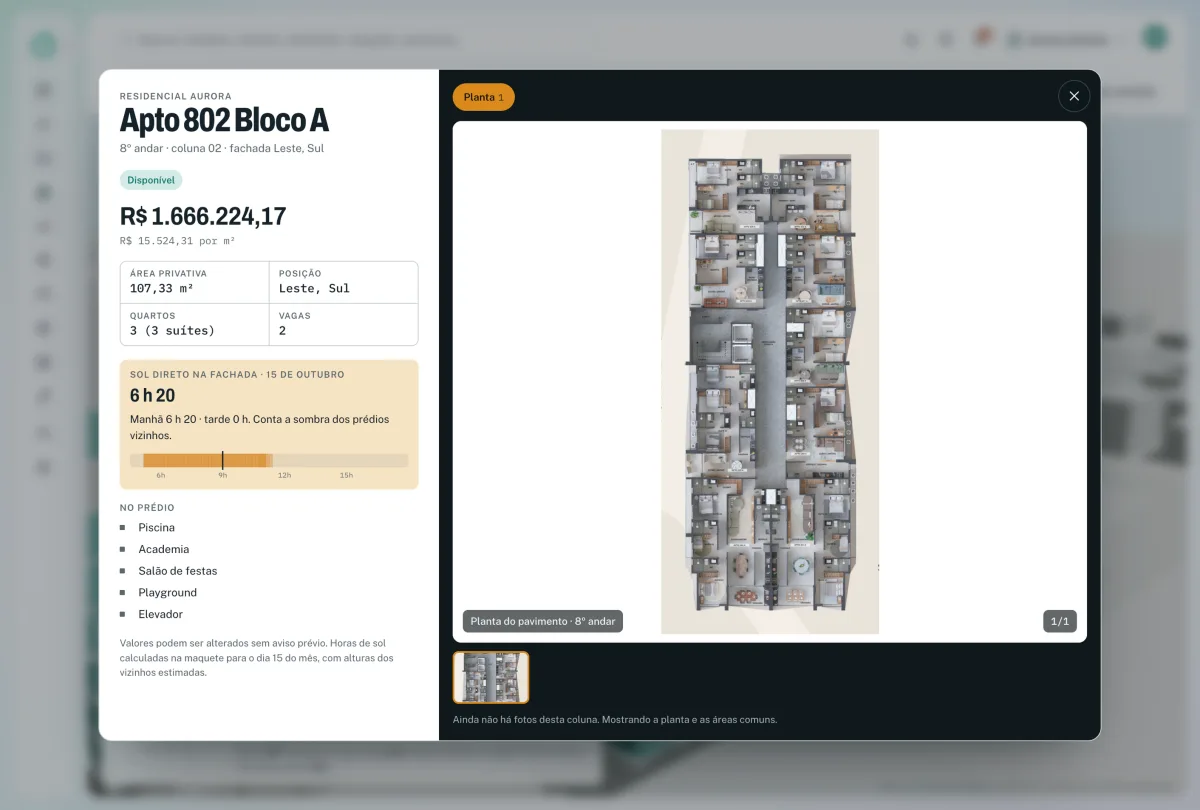This screenshot has width=1200, height=810.
Task: Click the large floor plan image
Action: pyautogui.click(x=770, y=382)
